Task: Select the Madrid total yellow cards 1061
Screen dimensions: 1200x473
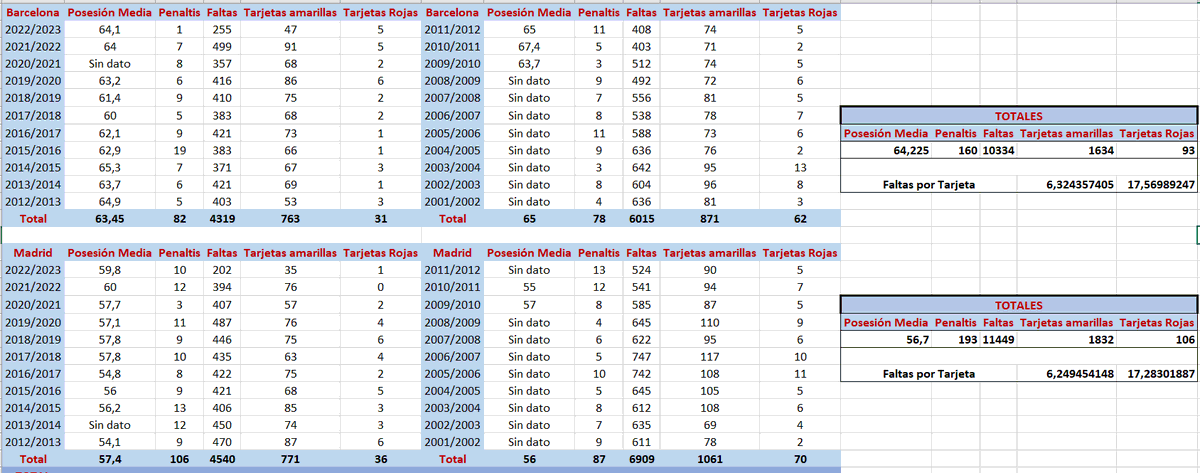Action: 710,459
